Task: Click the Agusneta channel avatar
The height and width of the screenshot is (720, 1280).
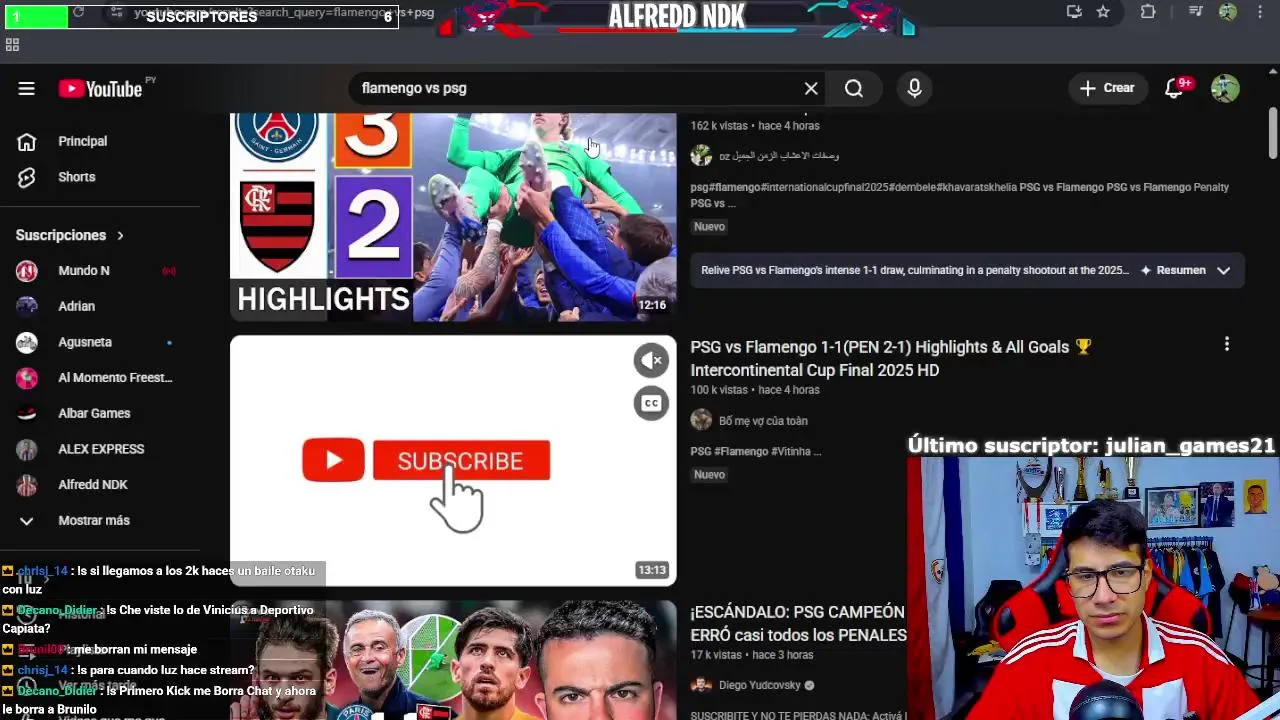Action: [27, 342]
